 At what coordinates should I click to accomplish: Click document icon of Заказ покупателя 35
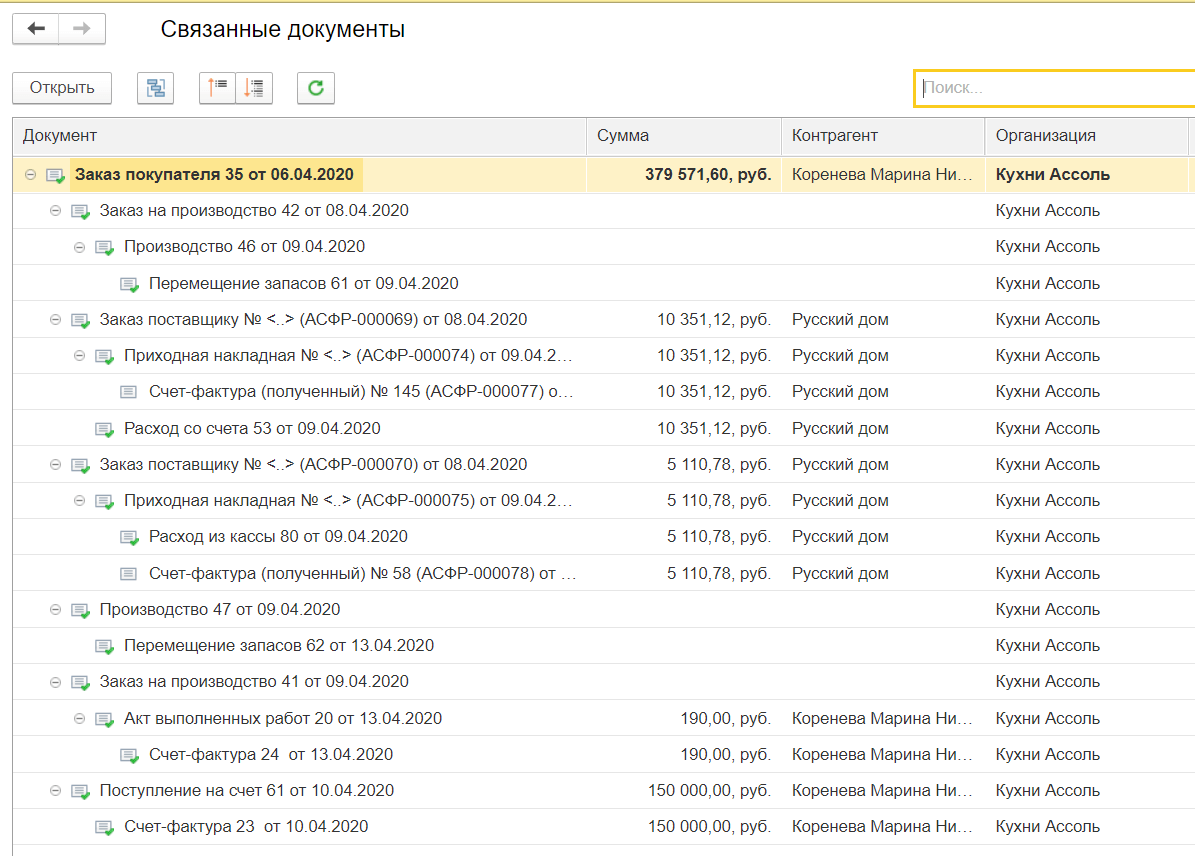(56, 175)
